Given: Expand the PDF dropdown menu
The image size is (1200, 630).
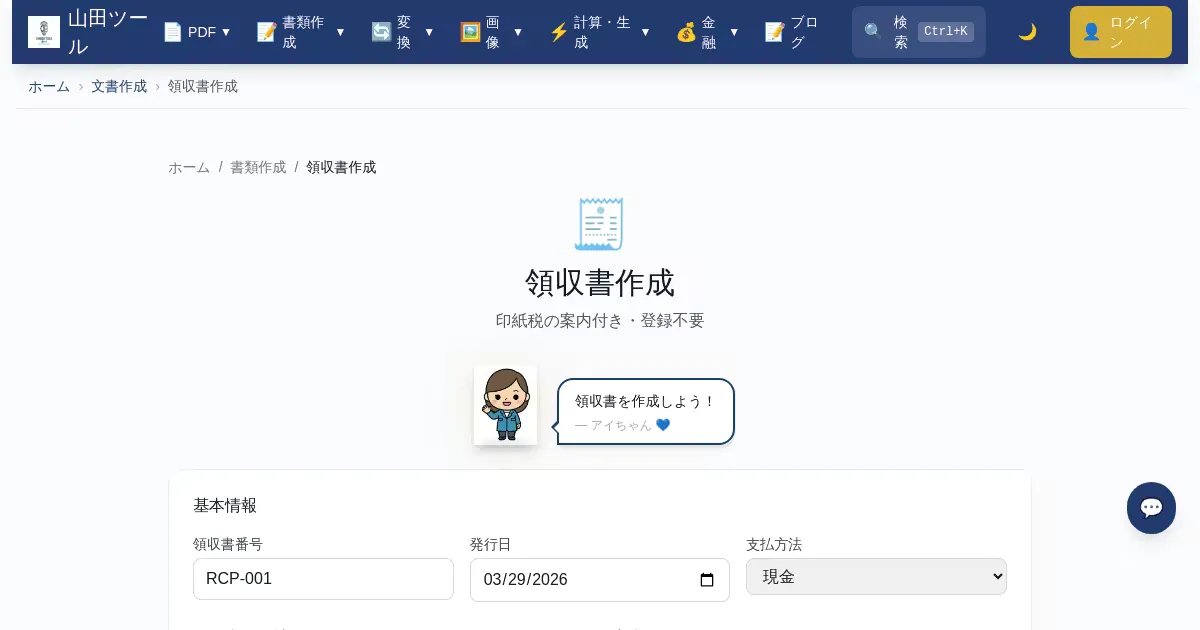Looking at the screenshot, I should click(197, 32).
